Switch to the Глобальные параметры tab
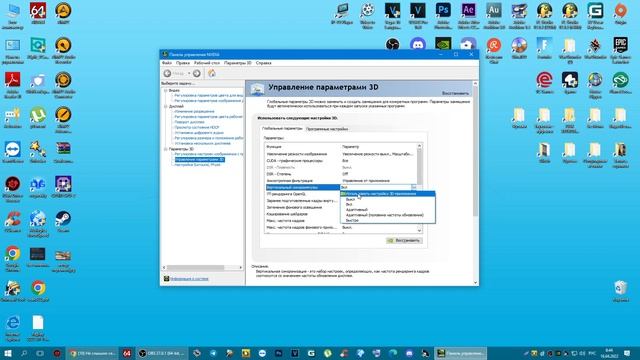Screen dimensions: 640x360 (282, 129)
